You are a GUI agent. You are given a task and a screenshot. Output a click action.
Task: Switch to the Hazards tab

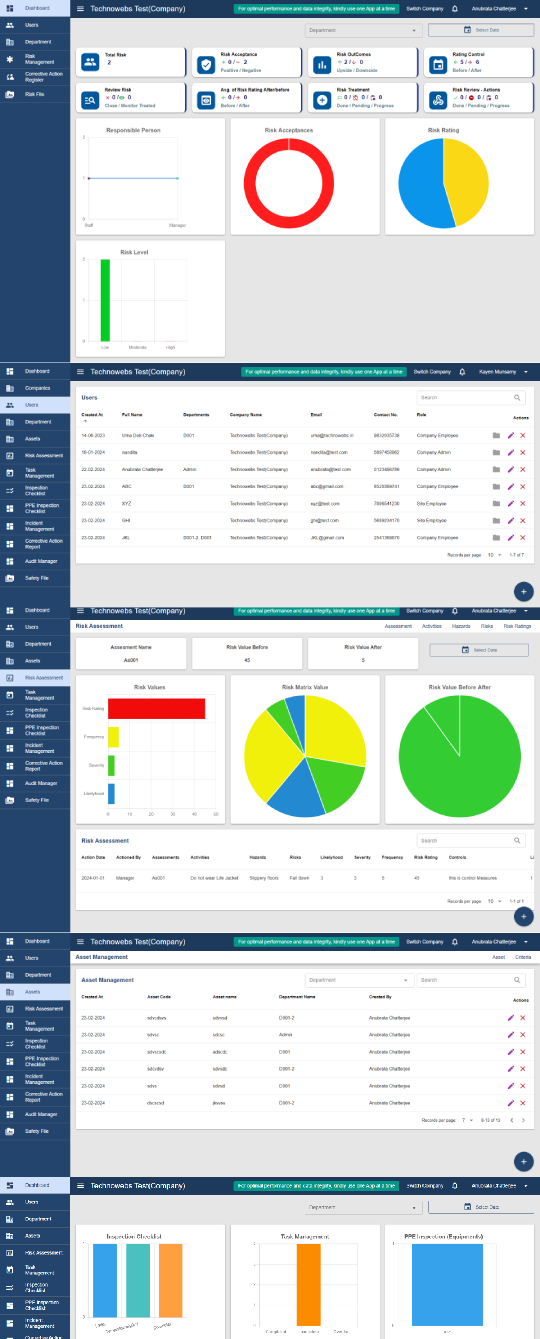461,626
